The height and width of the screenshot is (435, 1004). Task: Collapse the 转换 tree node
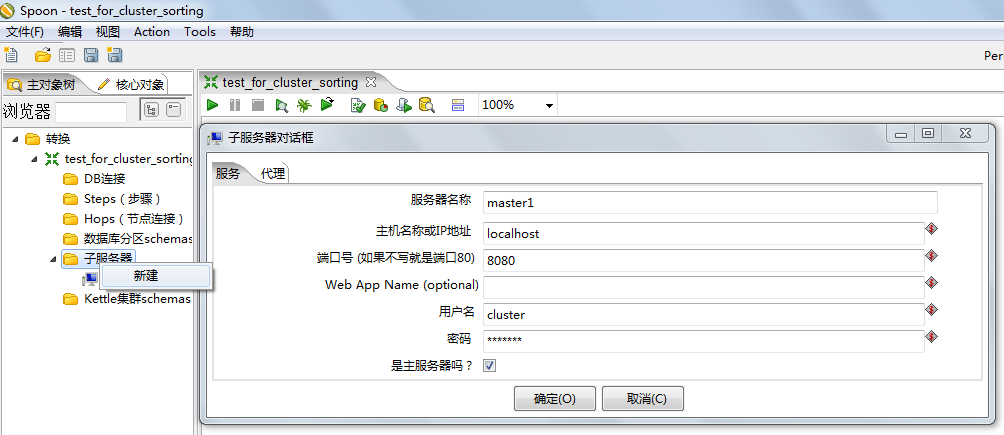[x=15, y=139]
